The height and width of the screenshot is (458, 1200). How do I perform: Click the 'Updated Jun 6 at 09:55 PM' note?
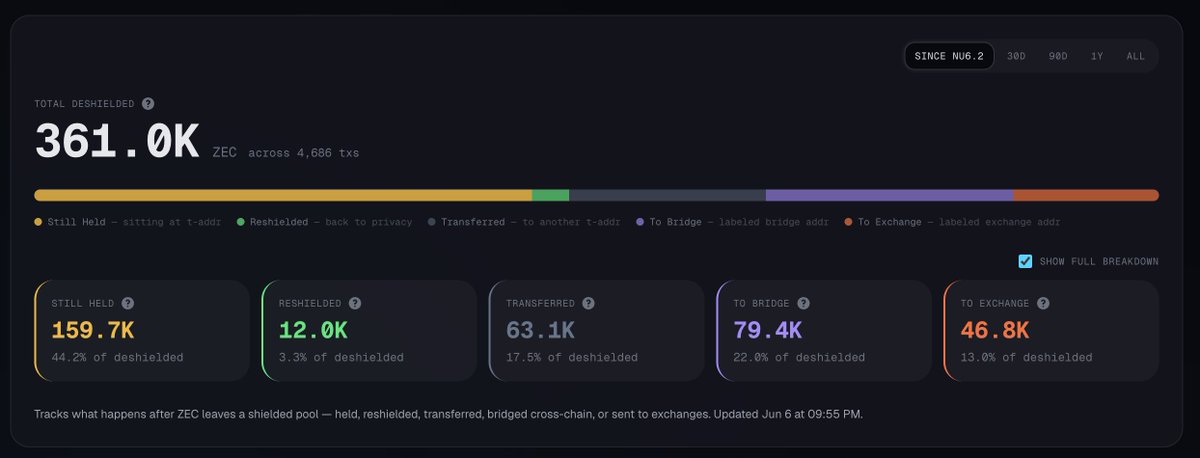click(x=788, y=413)
